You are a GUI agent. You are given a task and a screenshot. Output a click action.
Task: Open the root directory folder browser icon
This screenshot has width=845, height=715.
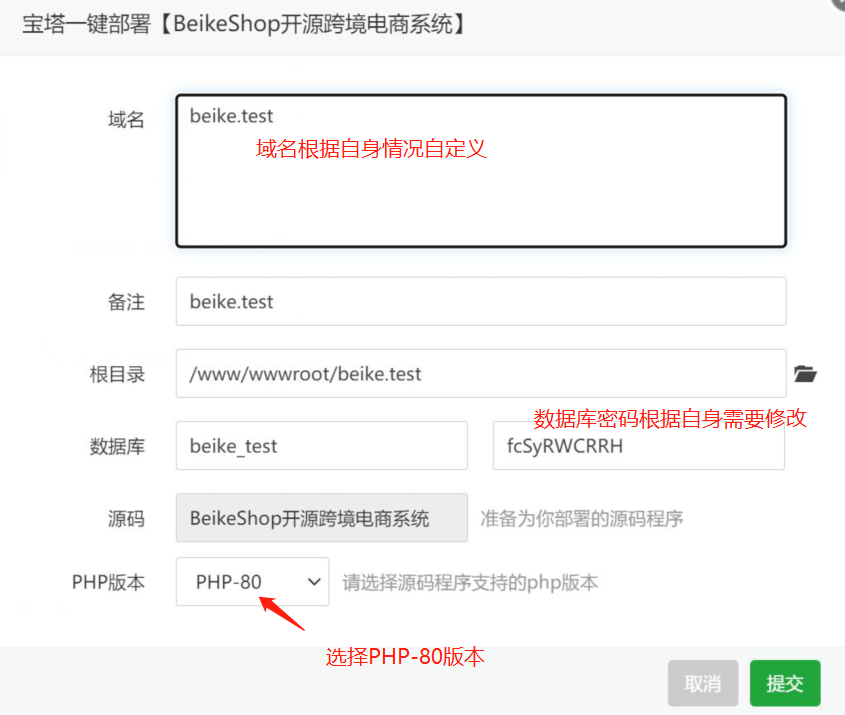point(805,373)
